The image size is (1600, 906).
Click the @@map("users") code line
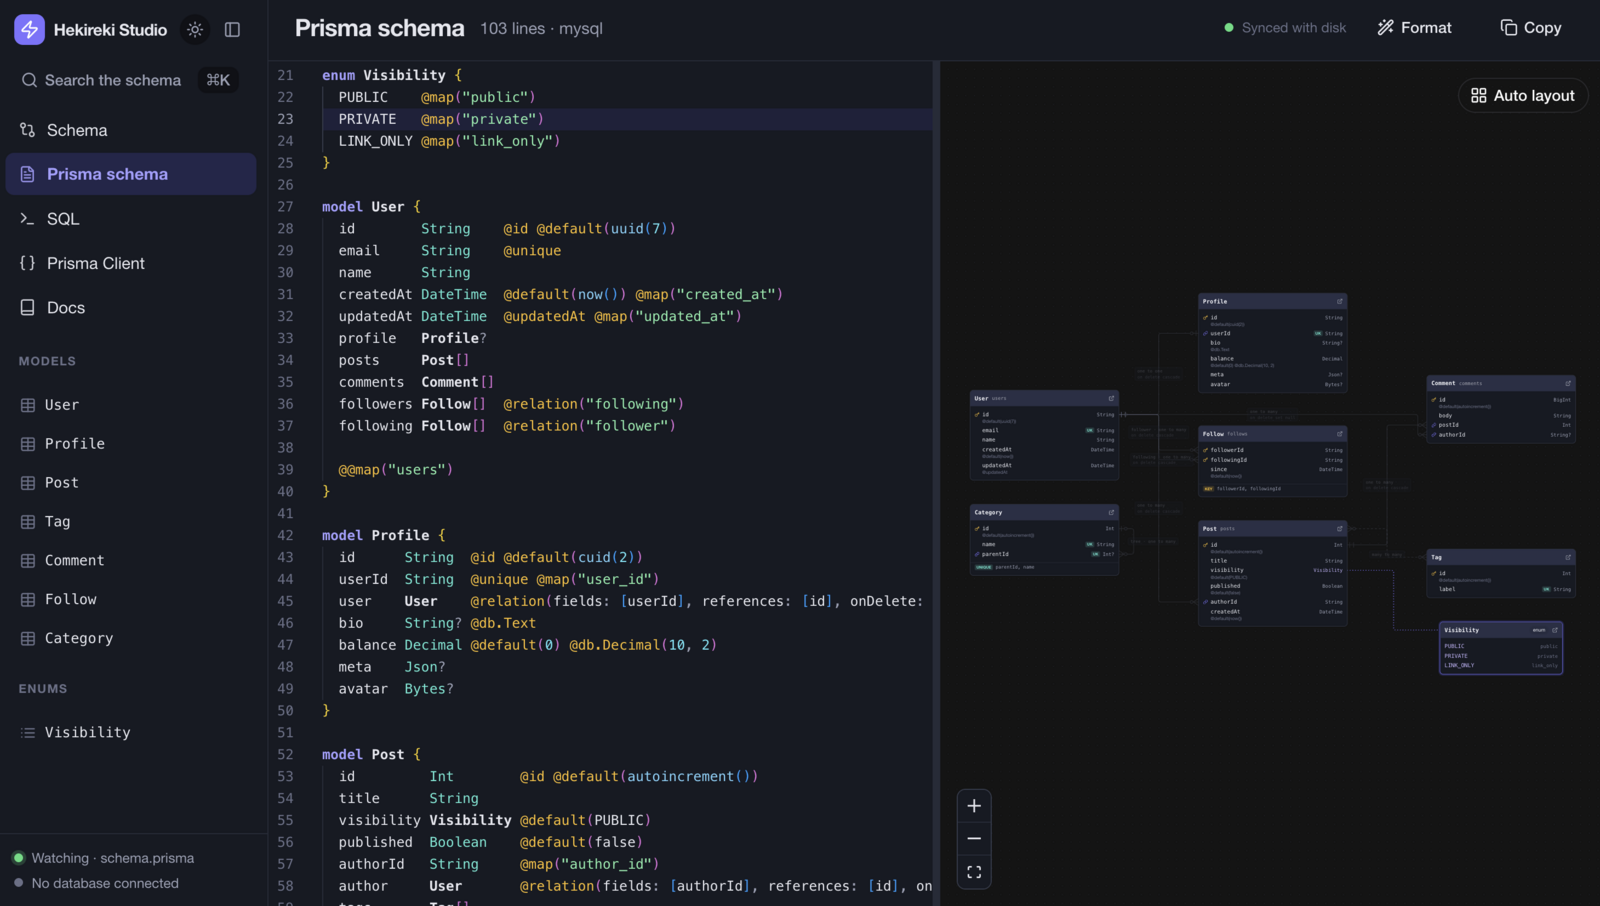(x=396, y=470)
